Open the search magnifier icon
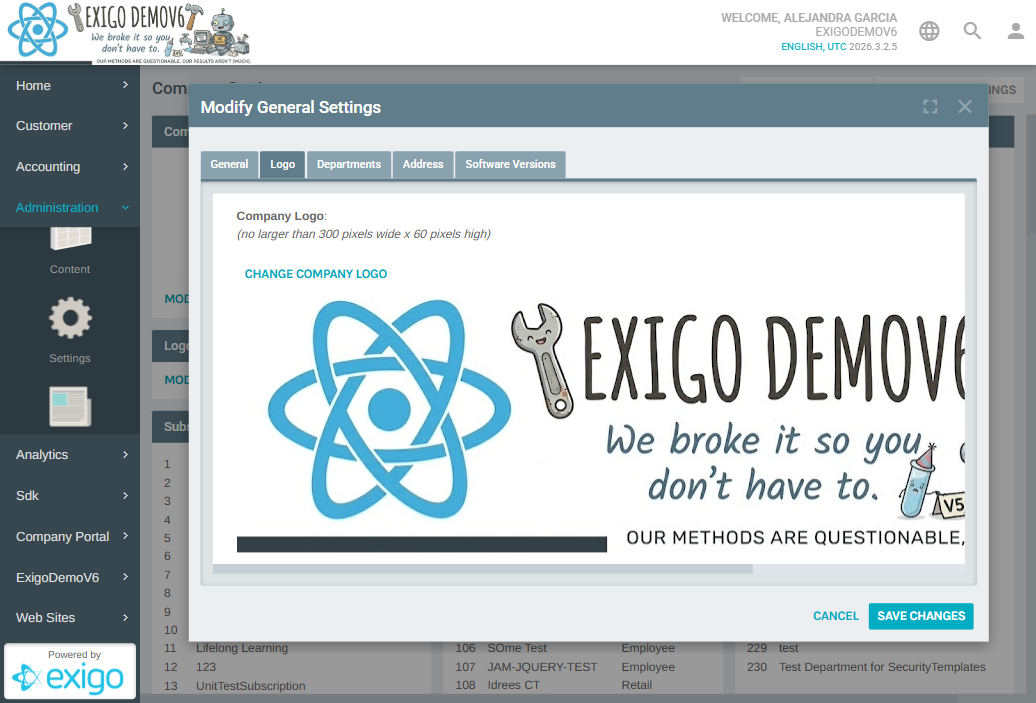Viewport: 1036px width, 703px height. pos(972,31)
